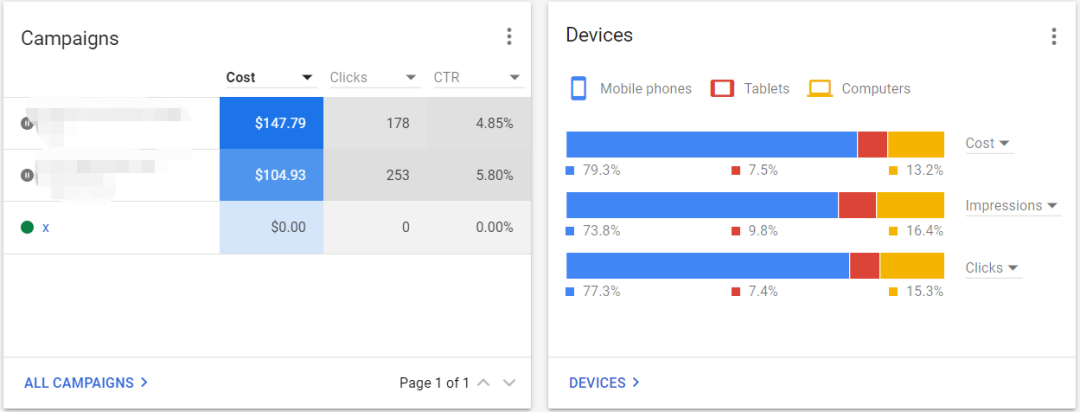The height and width of the screenshot is (412, 1080).
Task: Click the paused status icon of the $104.93 campaign
Action: click(27, 175)
